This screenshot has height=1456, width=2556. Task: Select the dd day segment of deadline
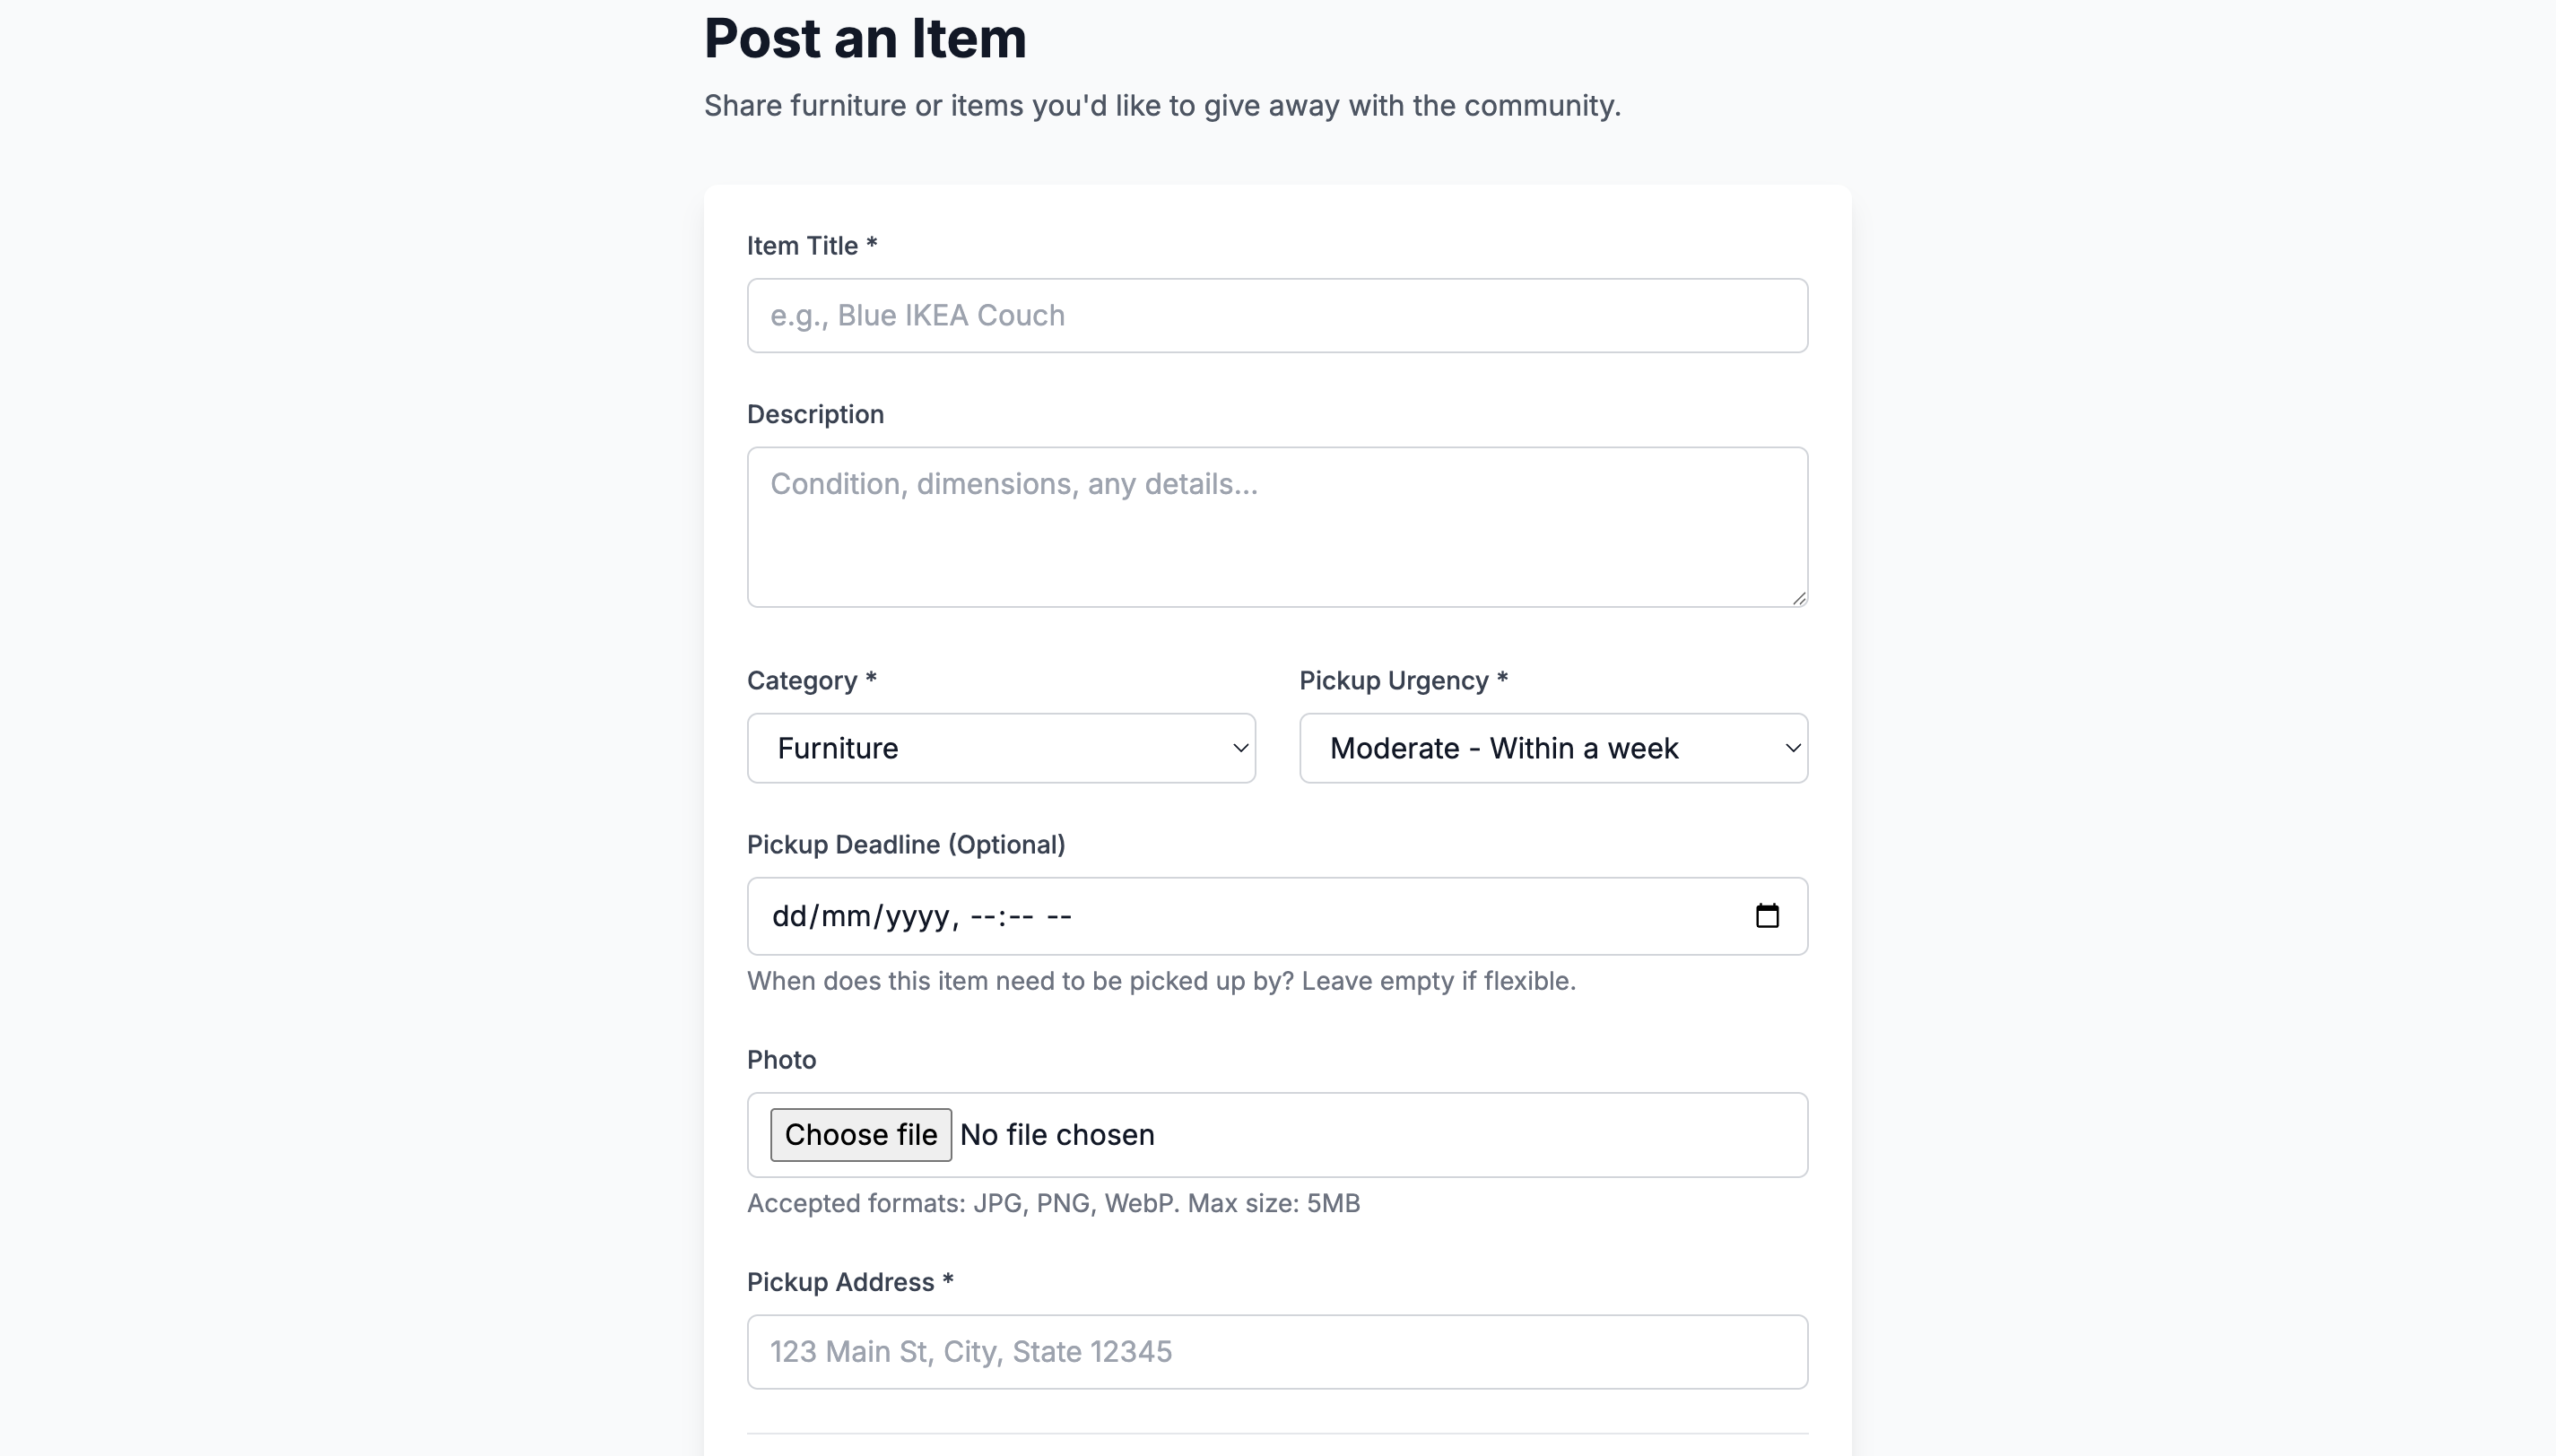tap(789, 916)
